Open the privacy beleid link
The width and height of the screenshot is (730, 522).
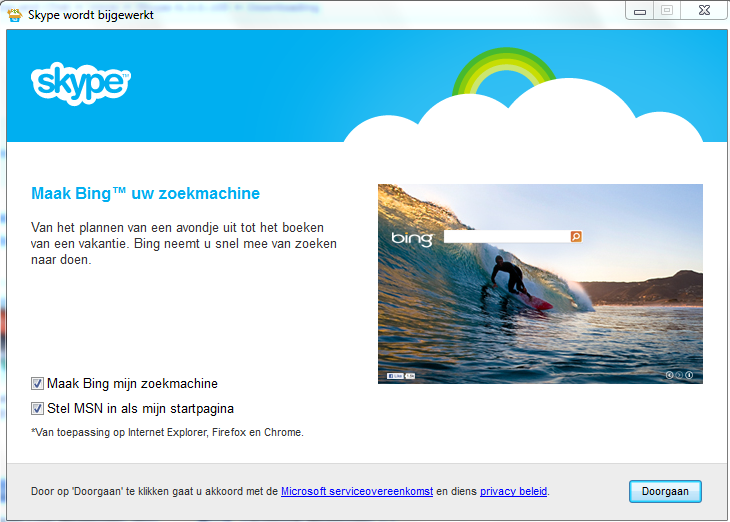click(x=513, y=491)
